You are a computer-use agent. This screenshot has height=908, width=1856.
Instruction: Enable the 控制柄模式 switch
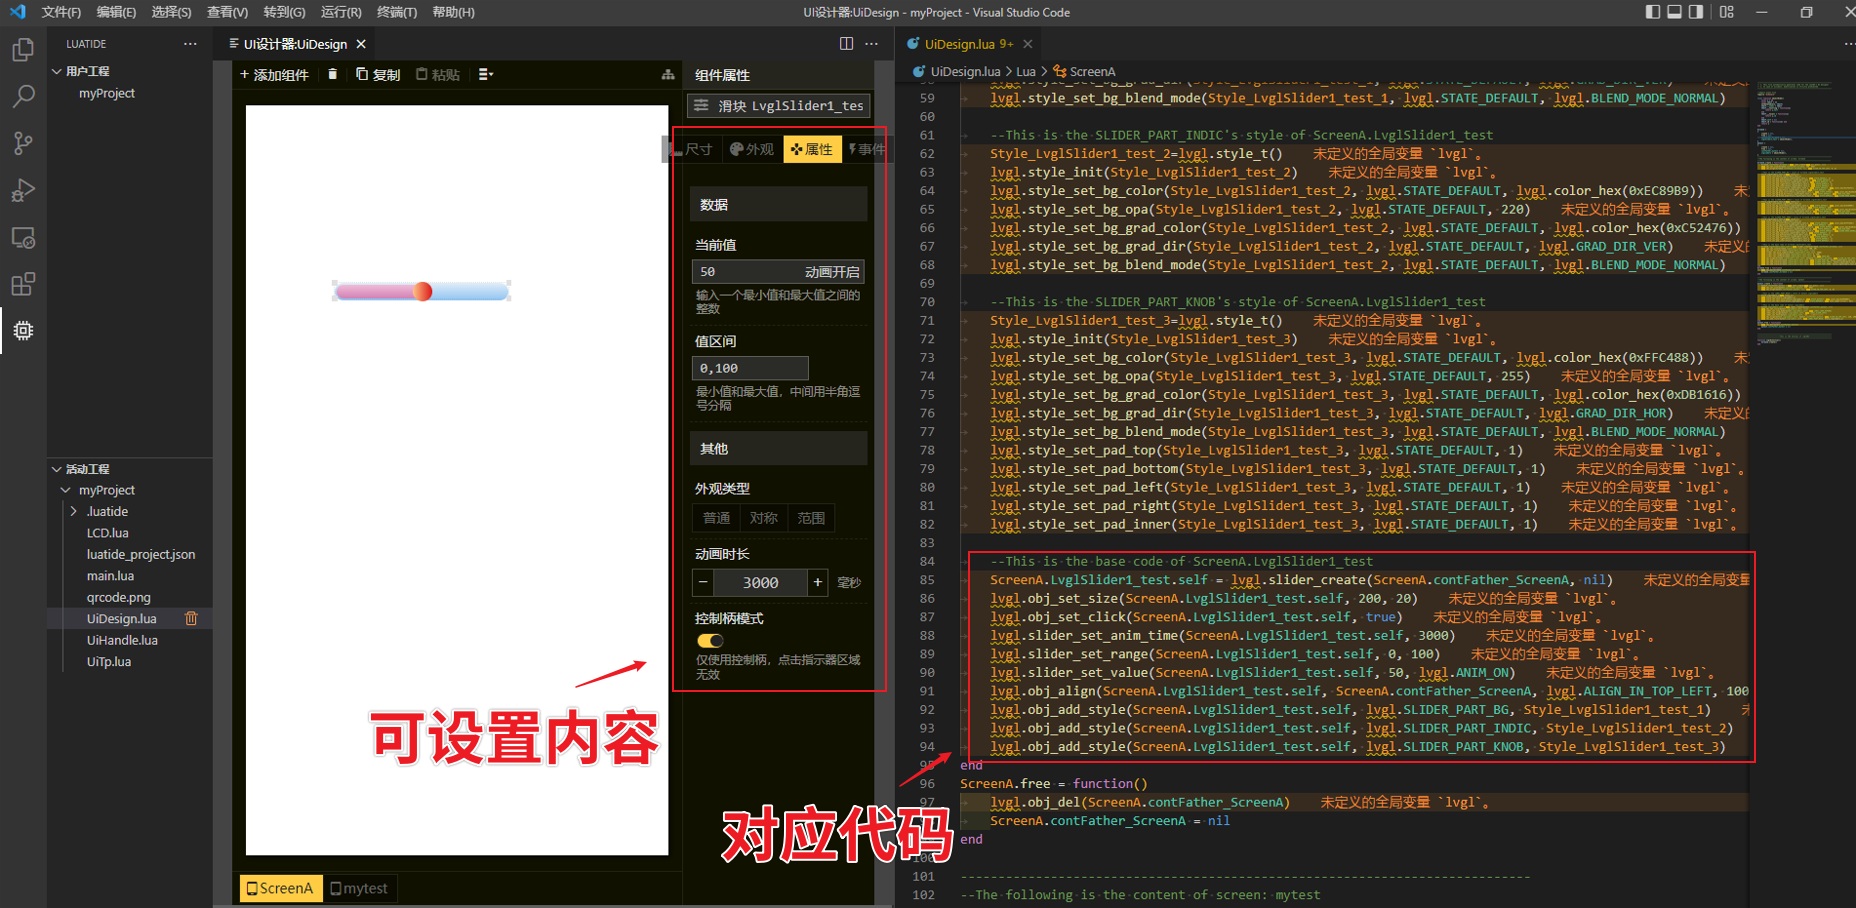[709, 641]
